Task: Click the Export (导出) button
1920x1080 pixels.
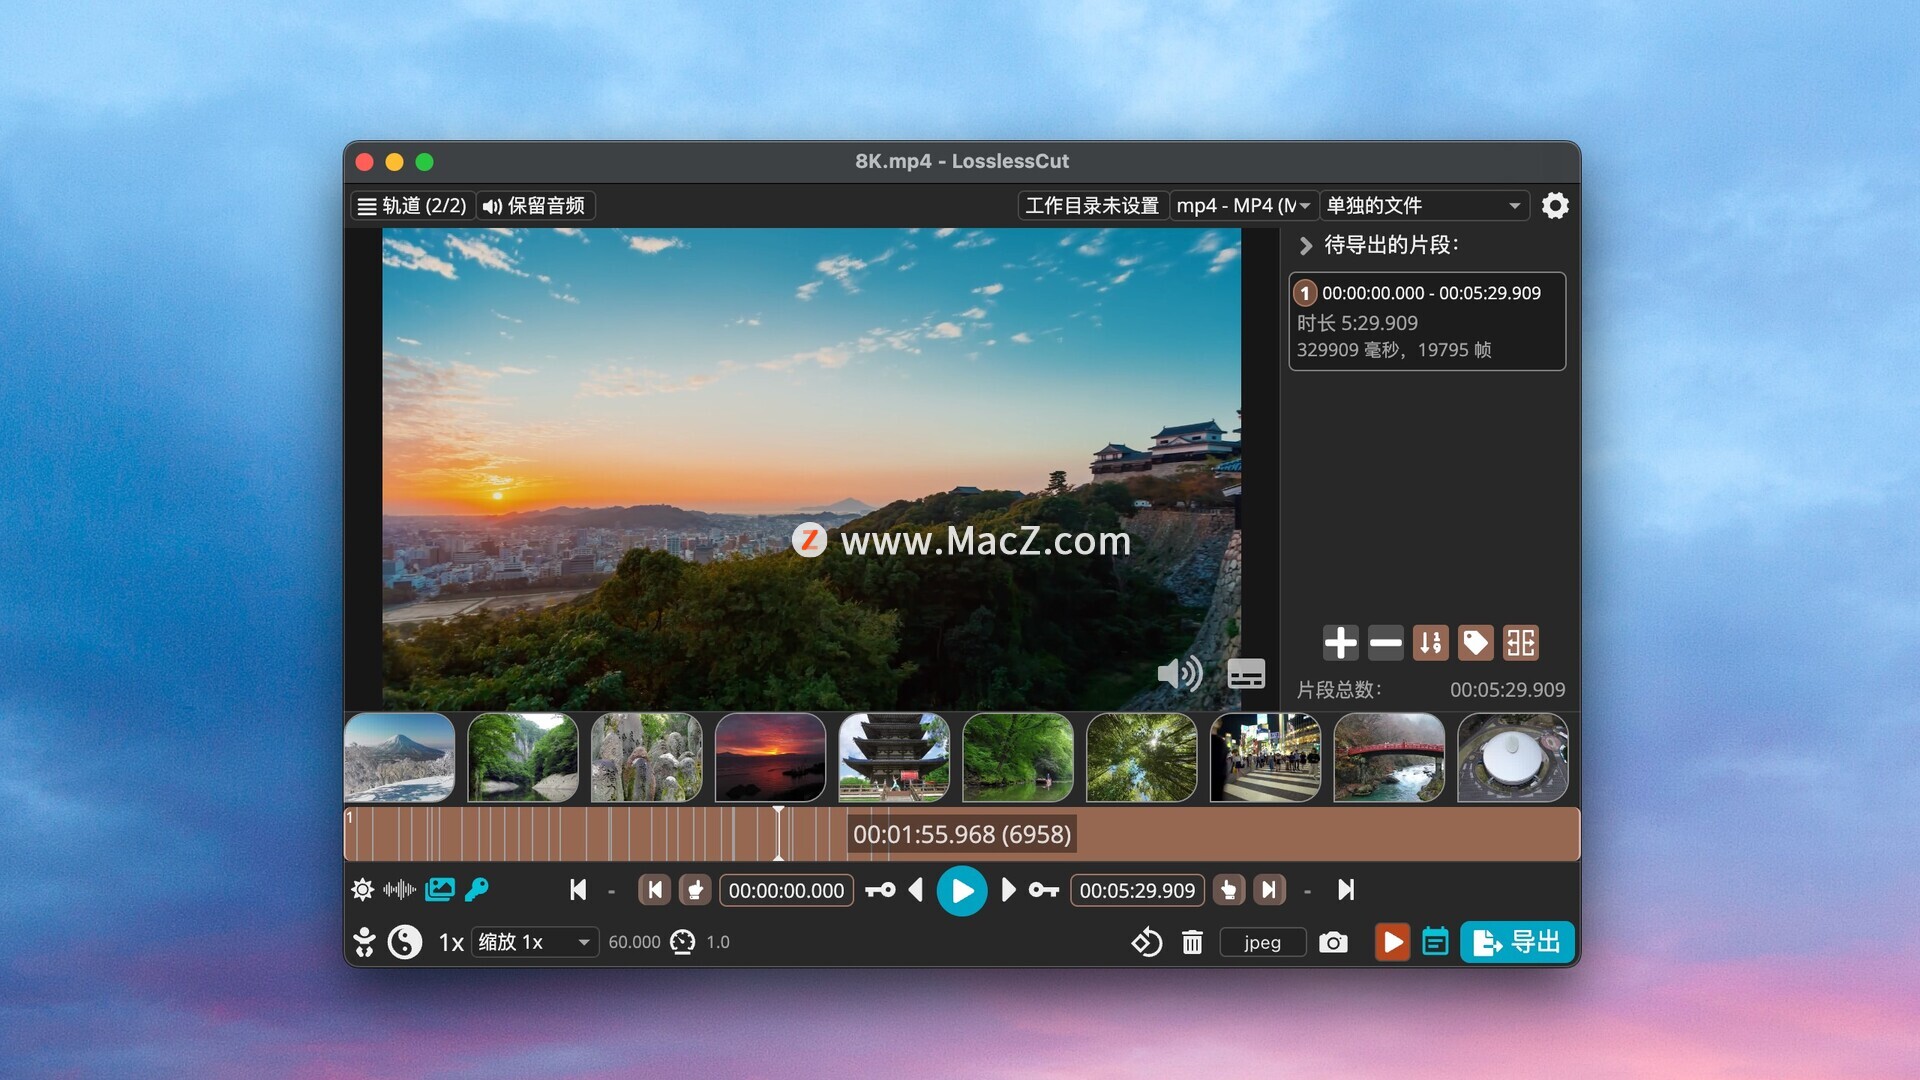Action: pos(1517,942)
